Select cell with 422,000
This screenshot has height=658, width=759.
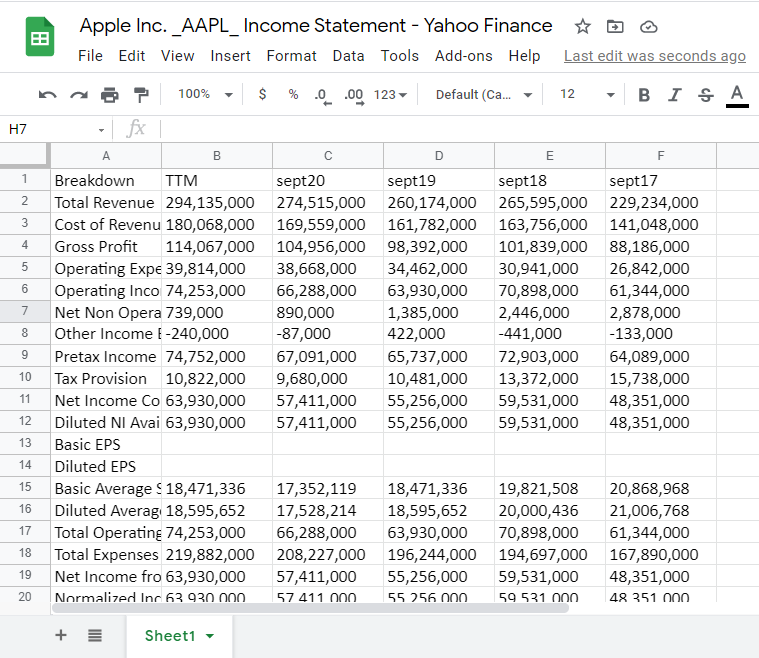pyautogui.click(x=439, y=334)
